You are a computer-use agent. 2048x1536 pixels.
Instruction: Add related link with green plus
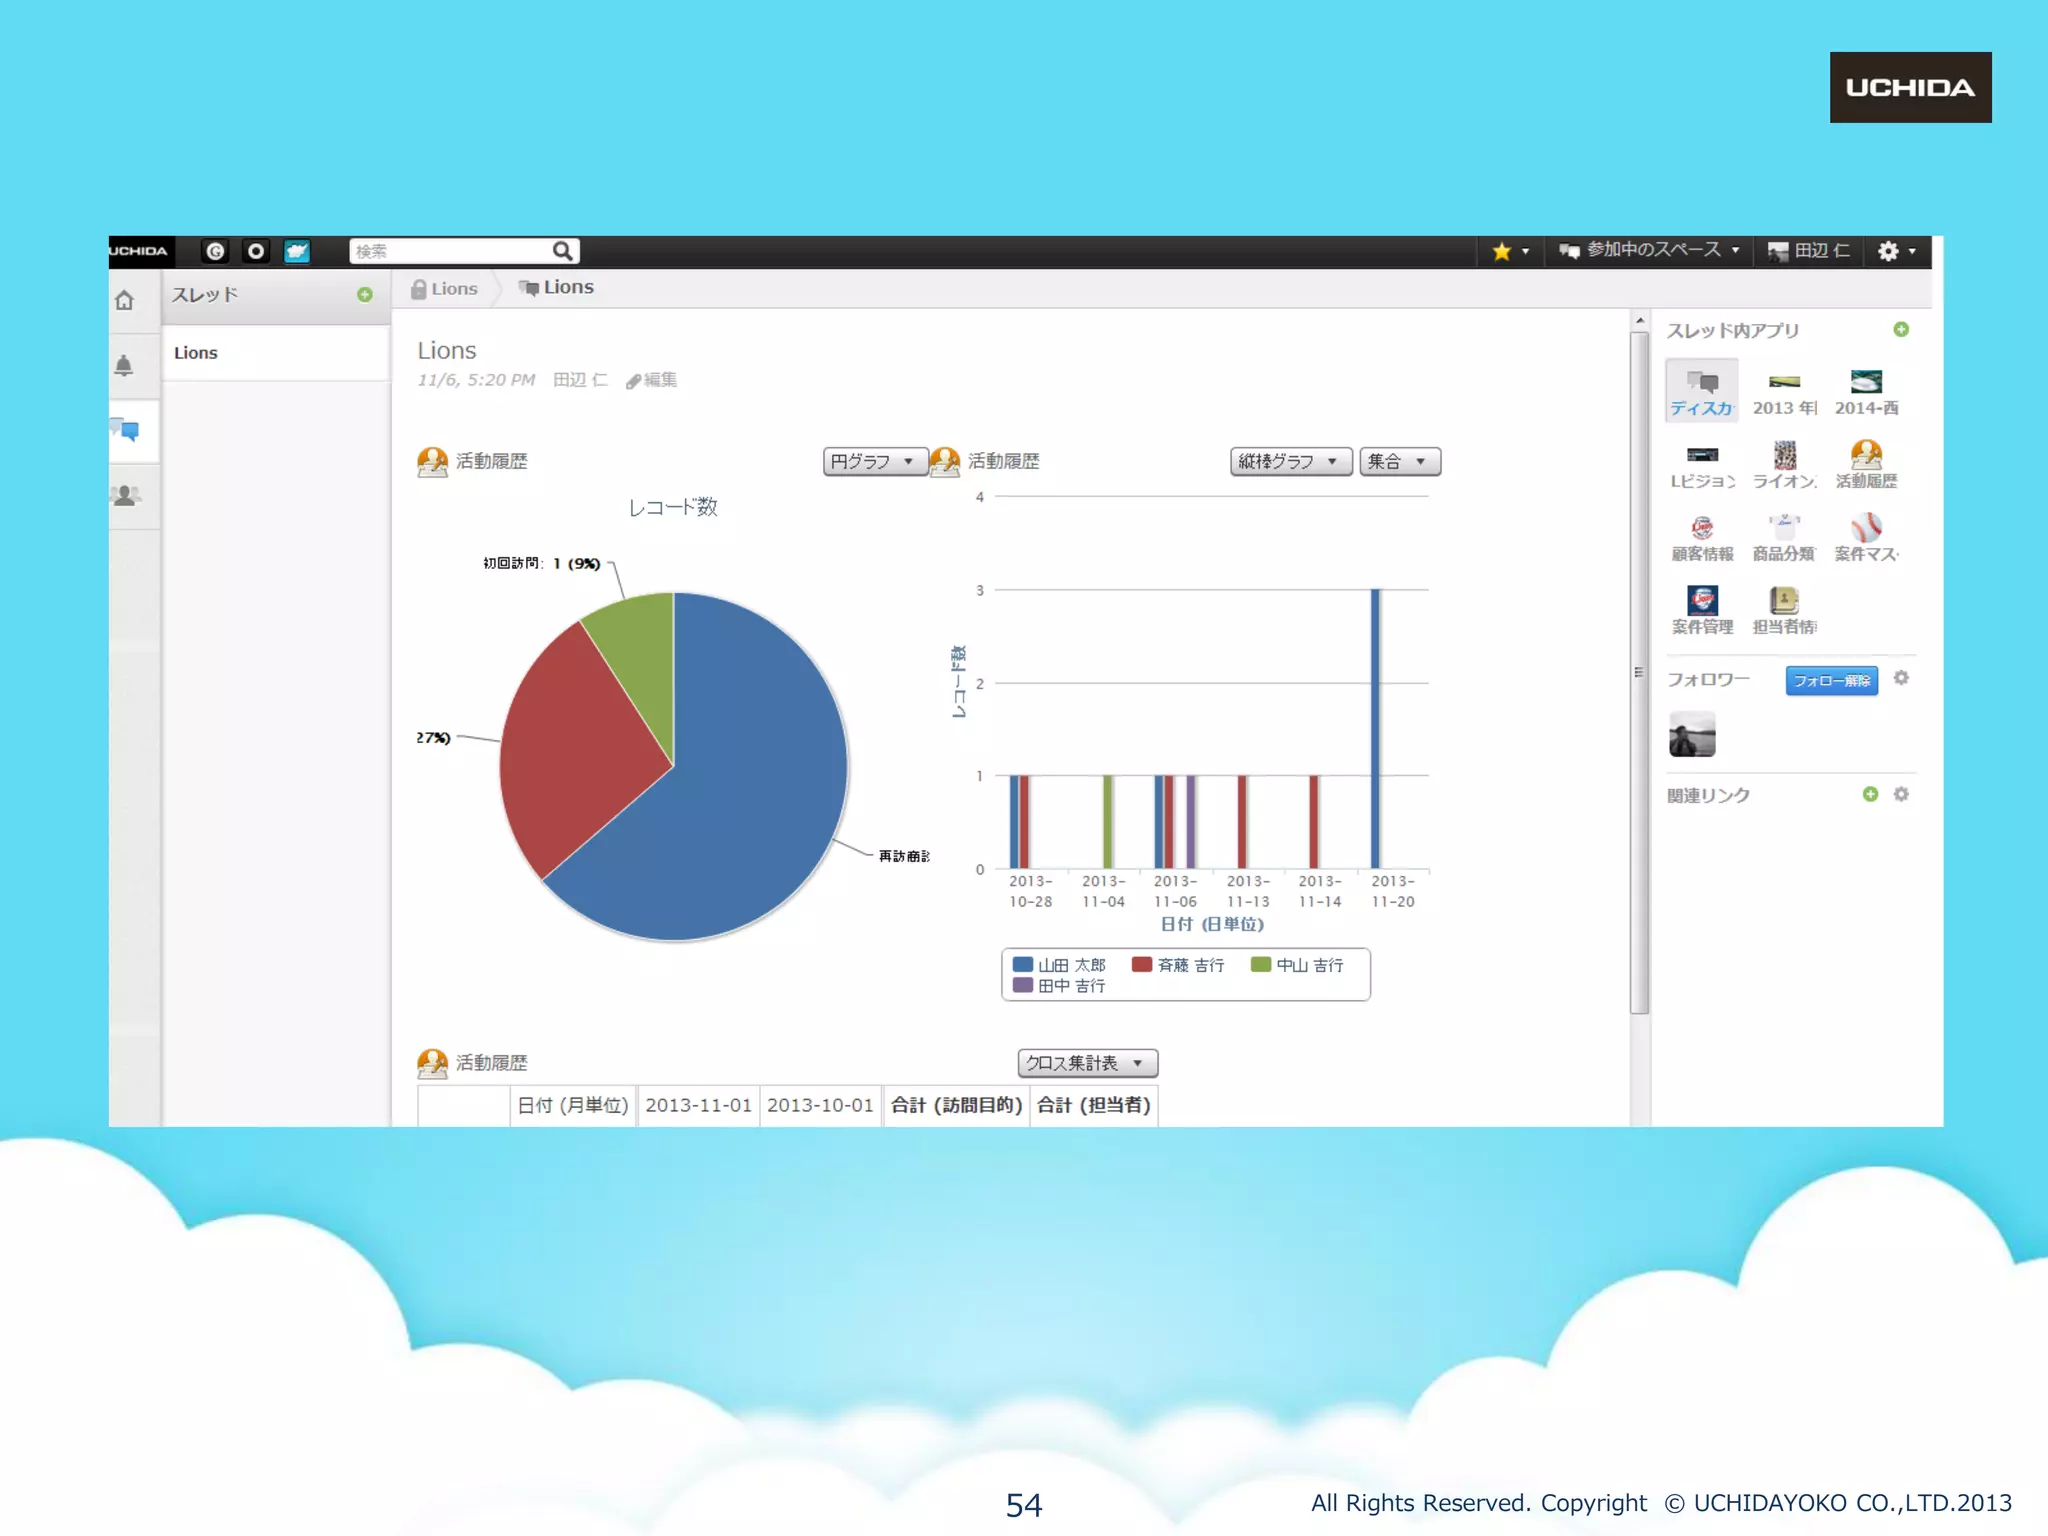click(1870, 794)
